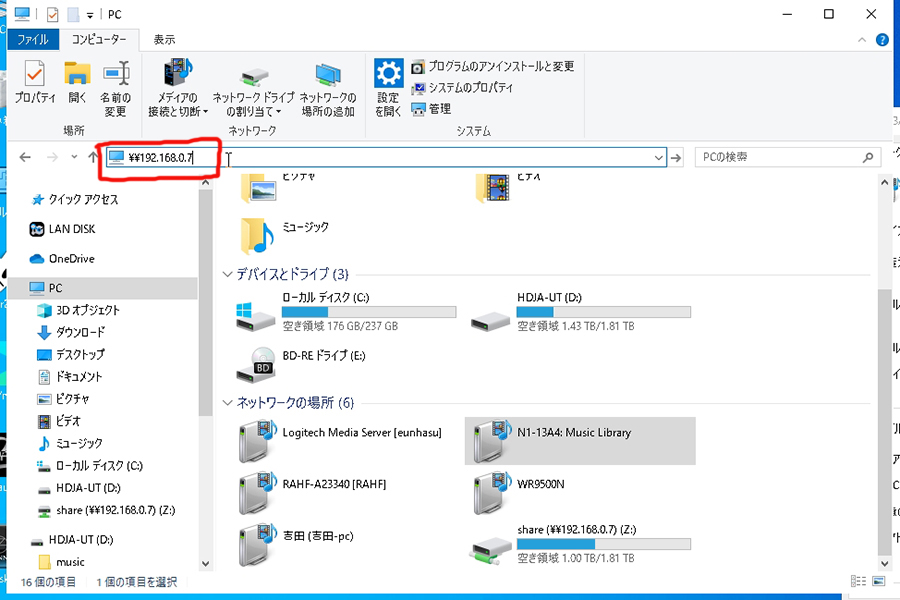Screen dimensions: 900x600
Task: Collapse the デバイスとドライブ group
Action: (228, 274)
